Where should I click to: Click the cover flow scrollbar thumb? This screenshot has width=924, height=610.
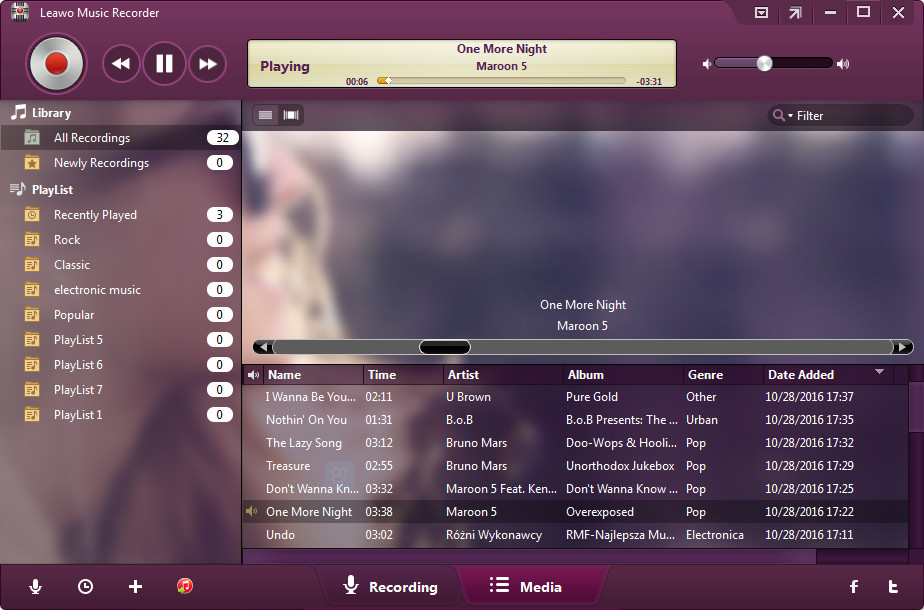tap(445, 347)
